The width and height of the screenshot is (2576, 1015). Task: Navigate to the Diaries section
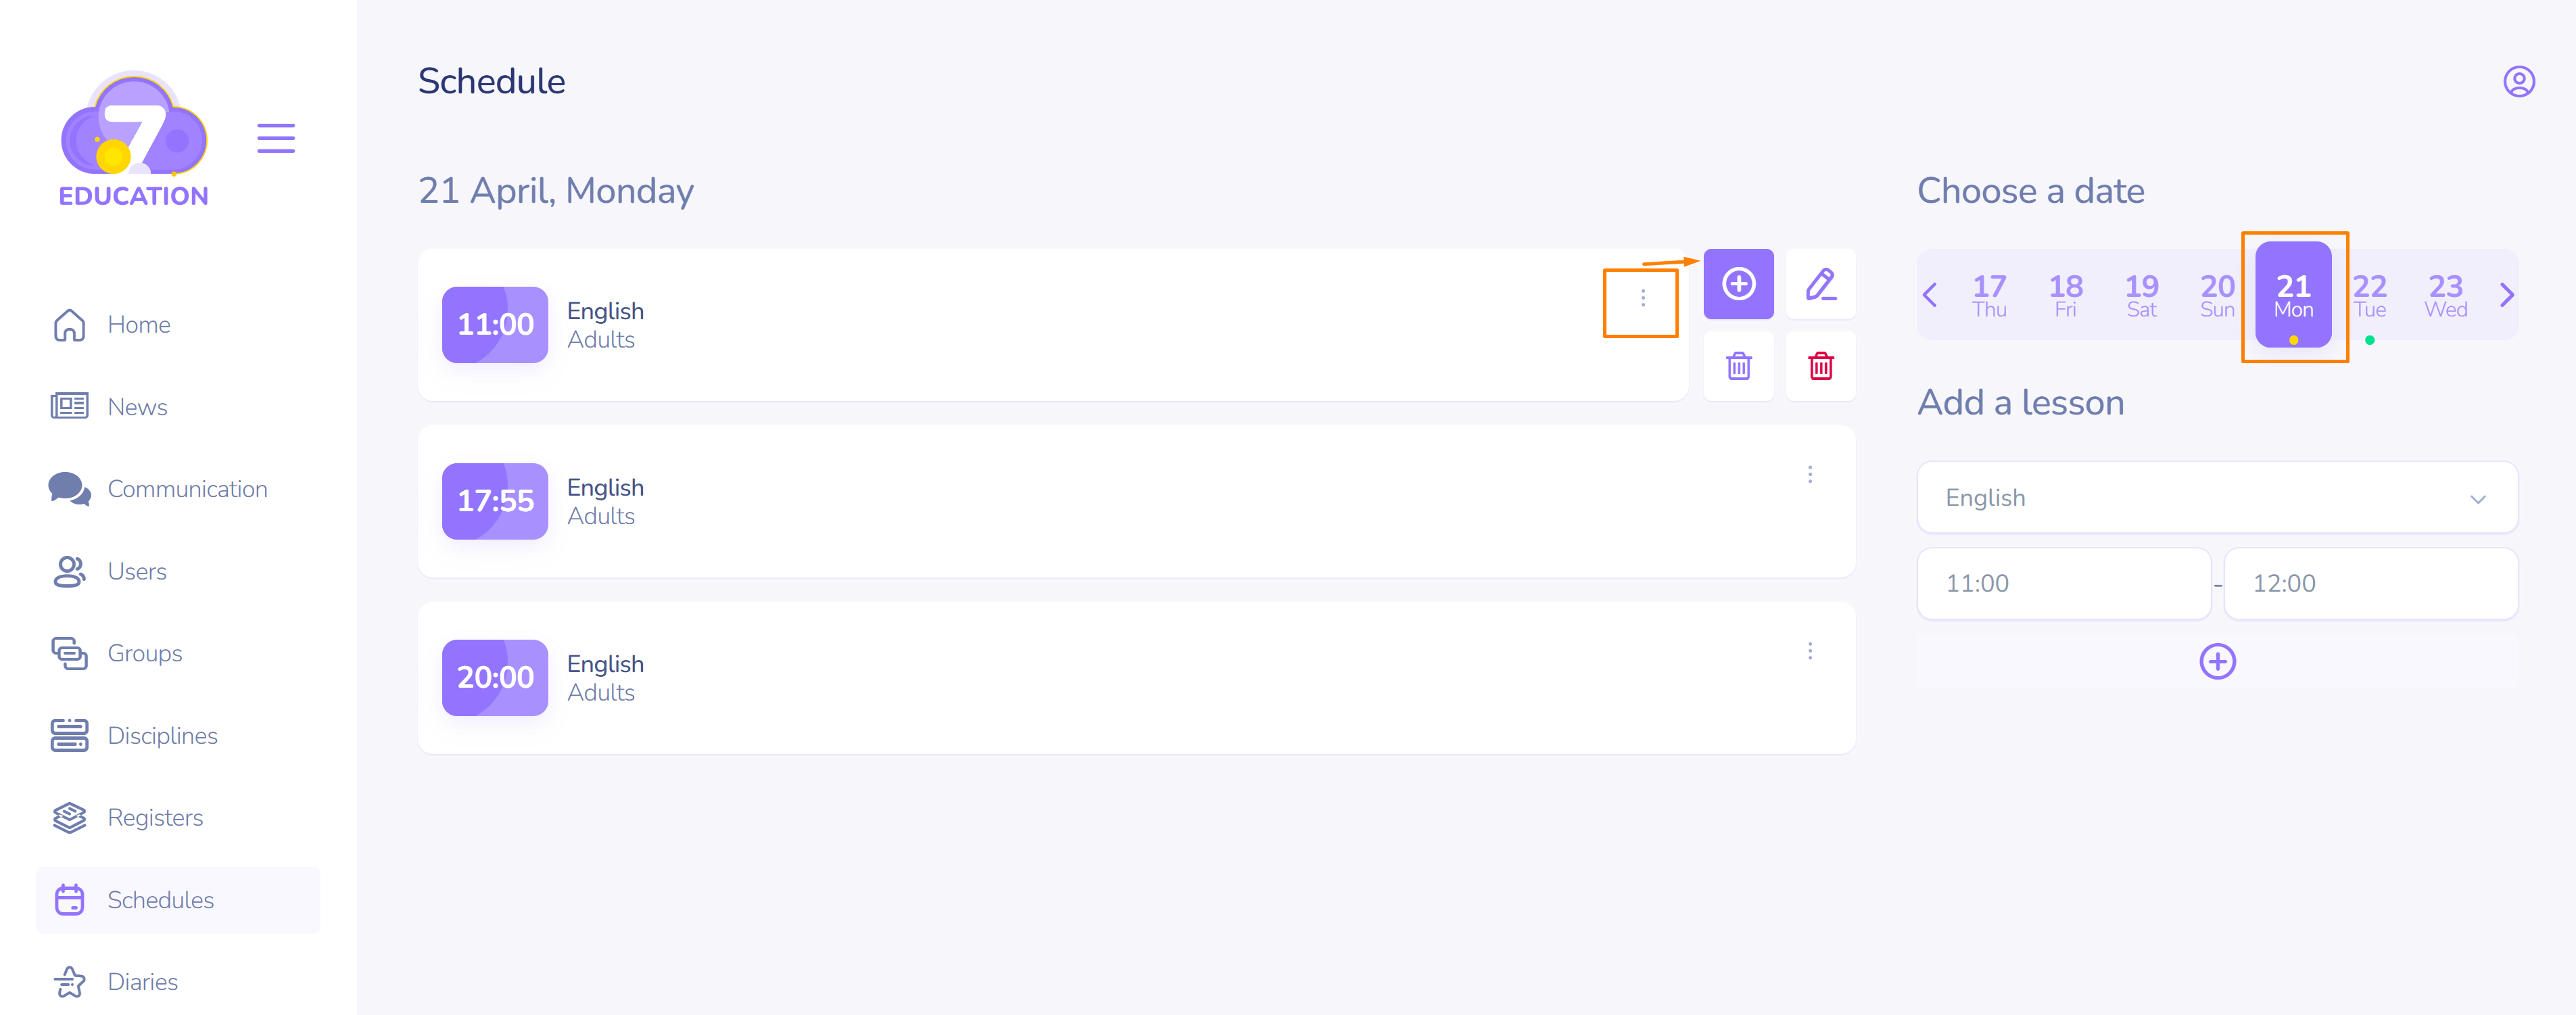tap(142, 982)
